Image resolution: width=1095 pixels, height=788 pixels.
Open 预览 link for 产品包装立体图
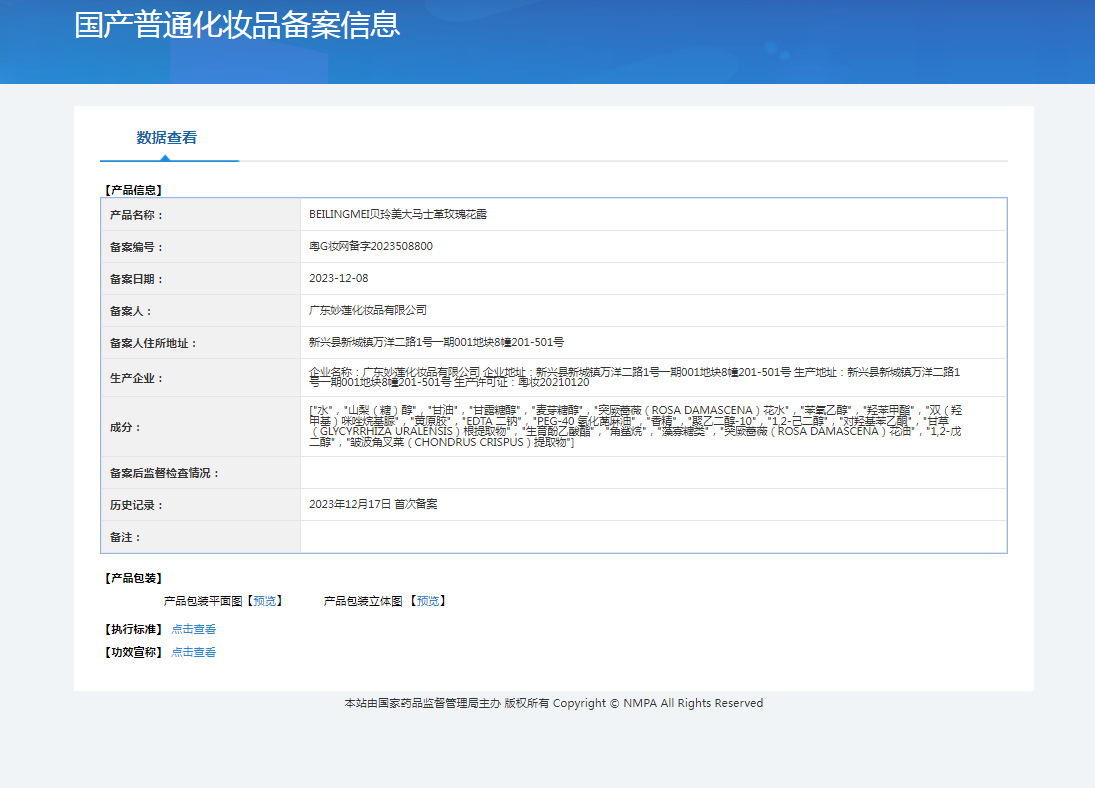[x=428, y=601]
